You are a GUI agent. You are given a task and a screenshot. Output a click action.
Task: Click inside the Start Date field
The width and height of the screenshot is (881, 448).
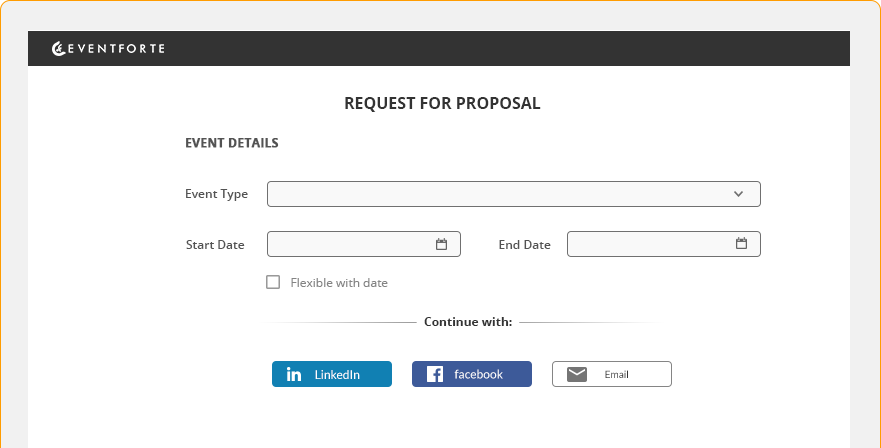point(350,244)
